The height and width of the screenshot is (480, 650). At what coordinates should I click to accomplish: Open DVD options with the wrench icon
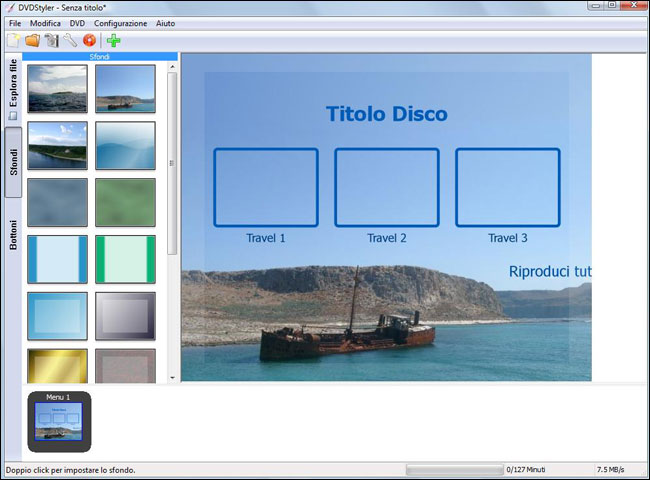(70, 41)
